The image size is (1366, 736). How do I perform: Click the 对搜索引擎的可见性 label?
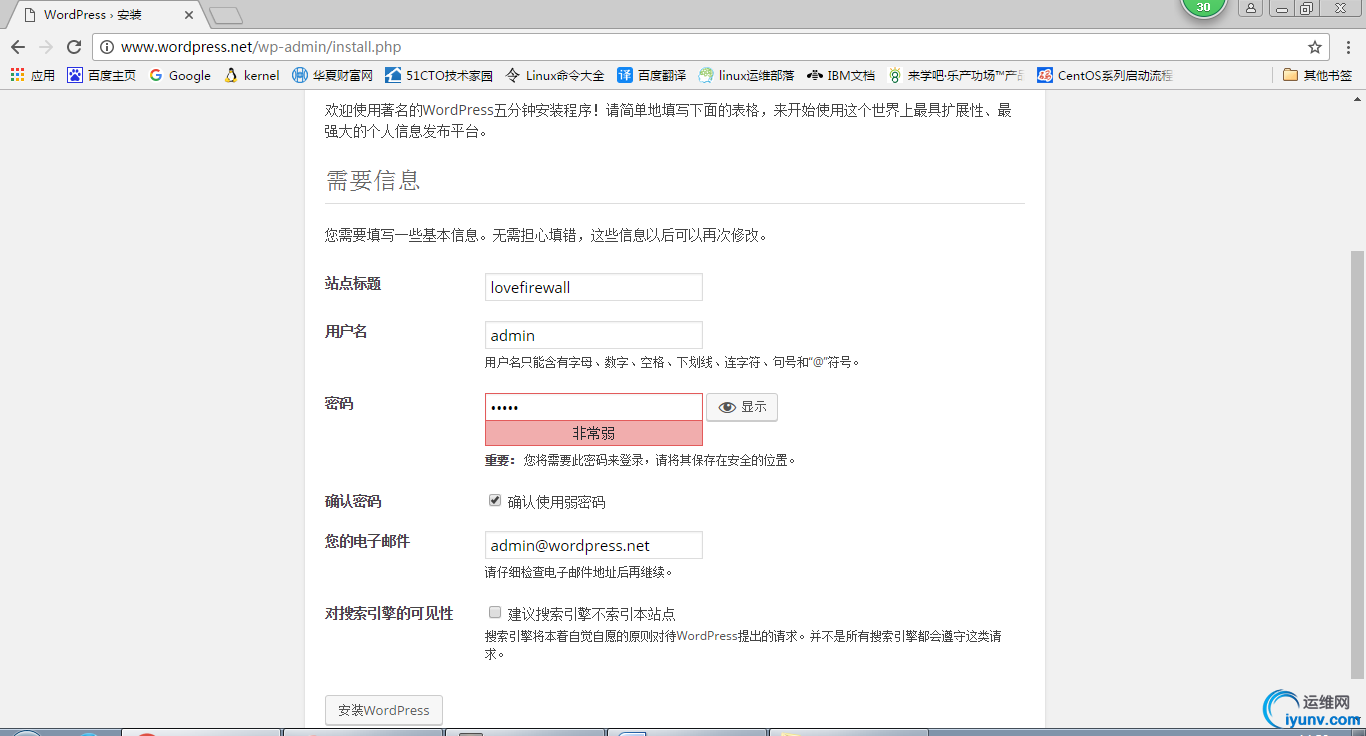[389, 614]
